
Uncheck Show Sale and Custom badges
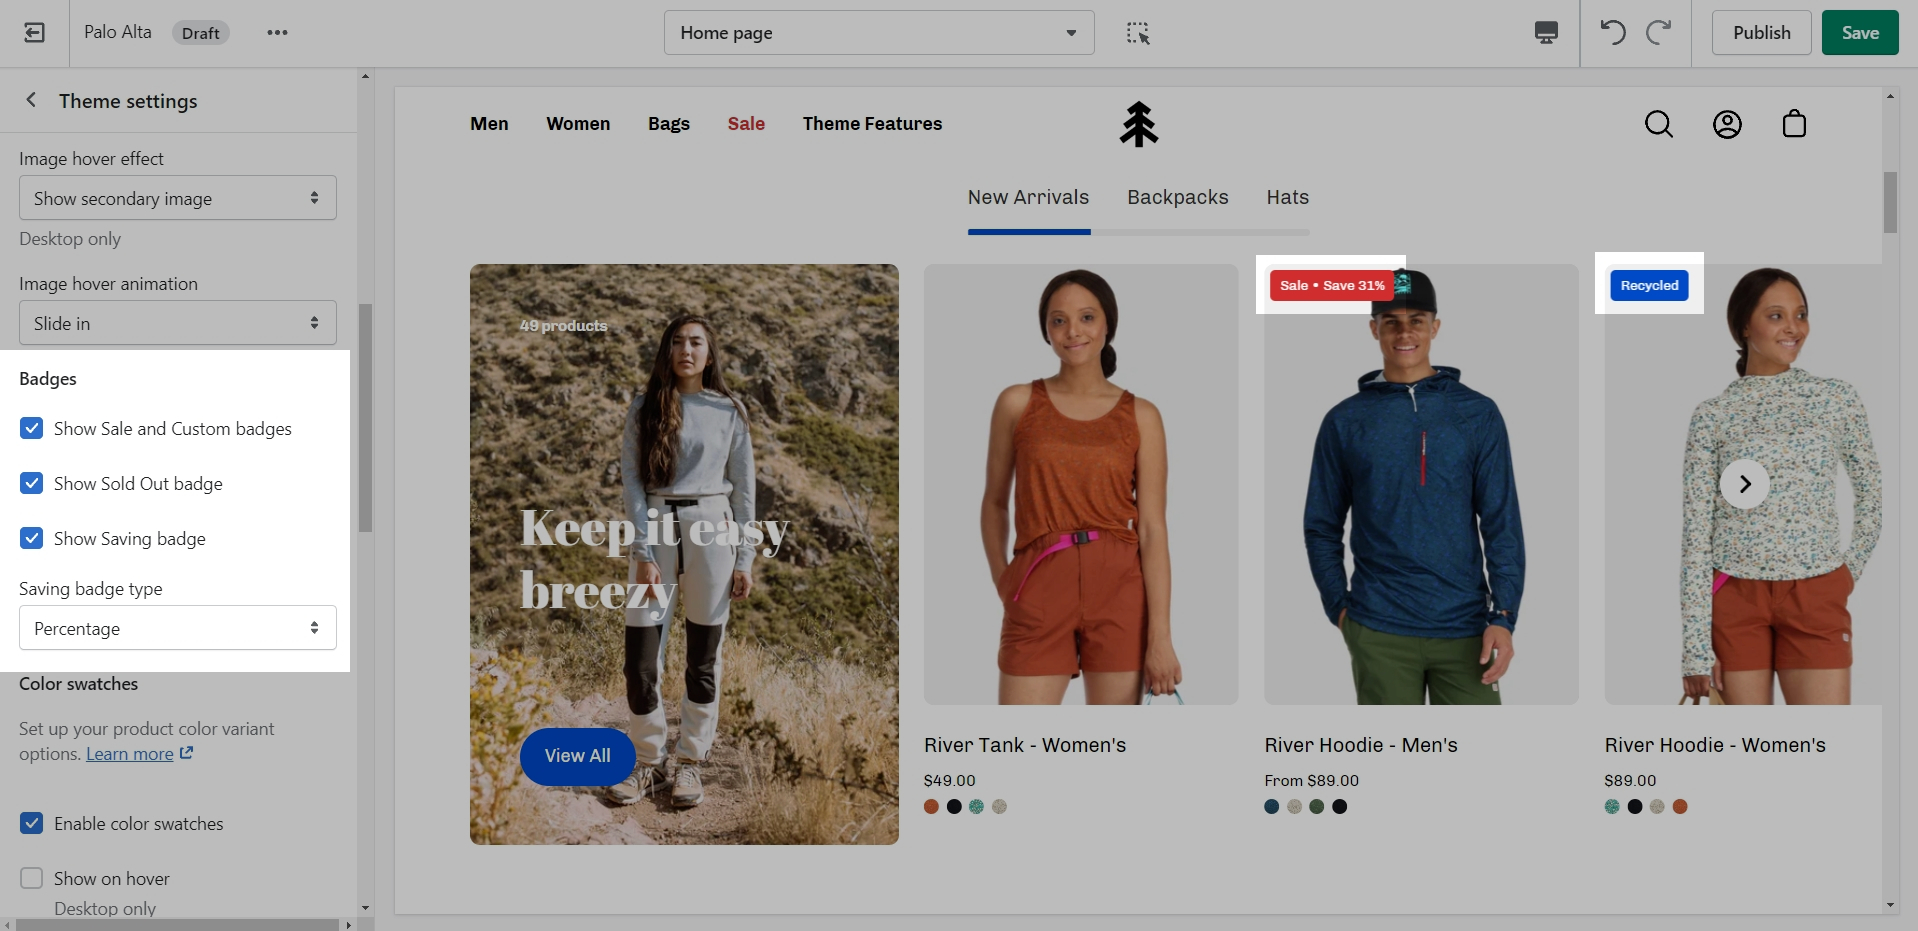click(x=32, y=429)
